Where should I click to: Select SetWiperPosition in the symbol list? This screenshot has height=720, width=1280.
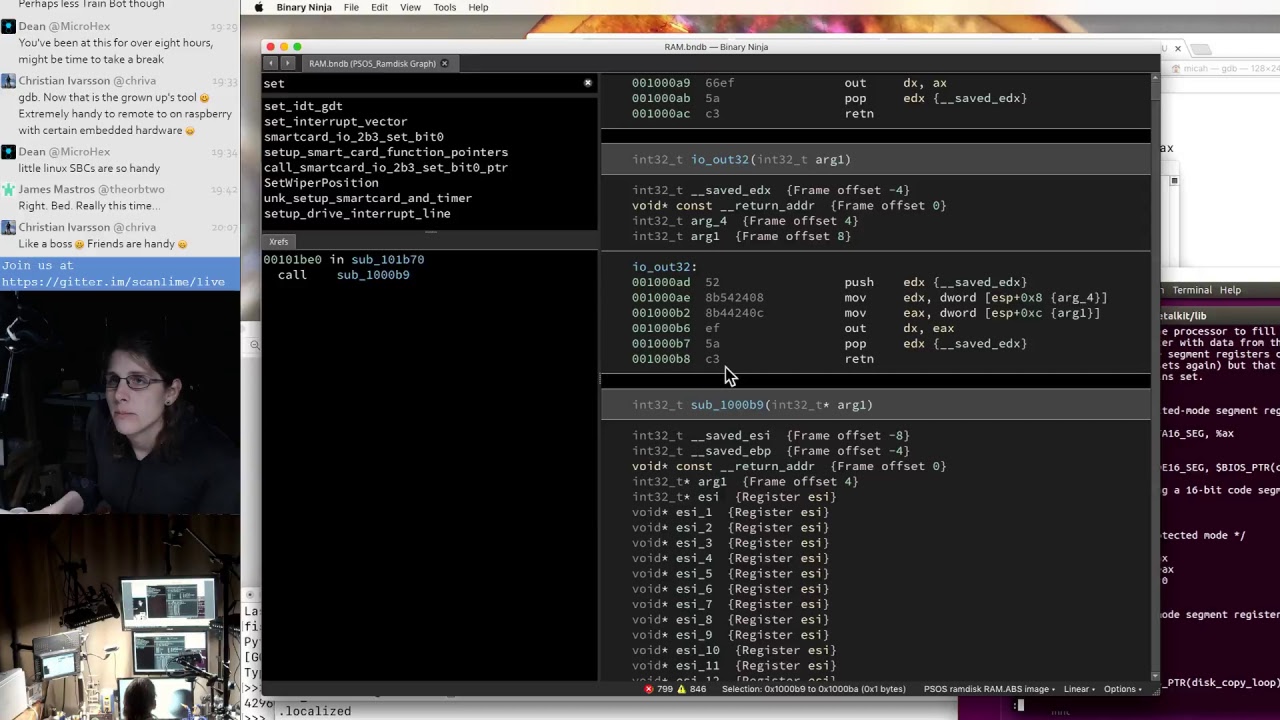coord(321,183)
